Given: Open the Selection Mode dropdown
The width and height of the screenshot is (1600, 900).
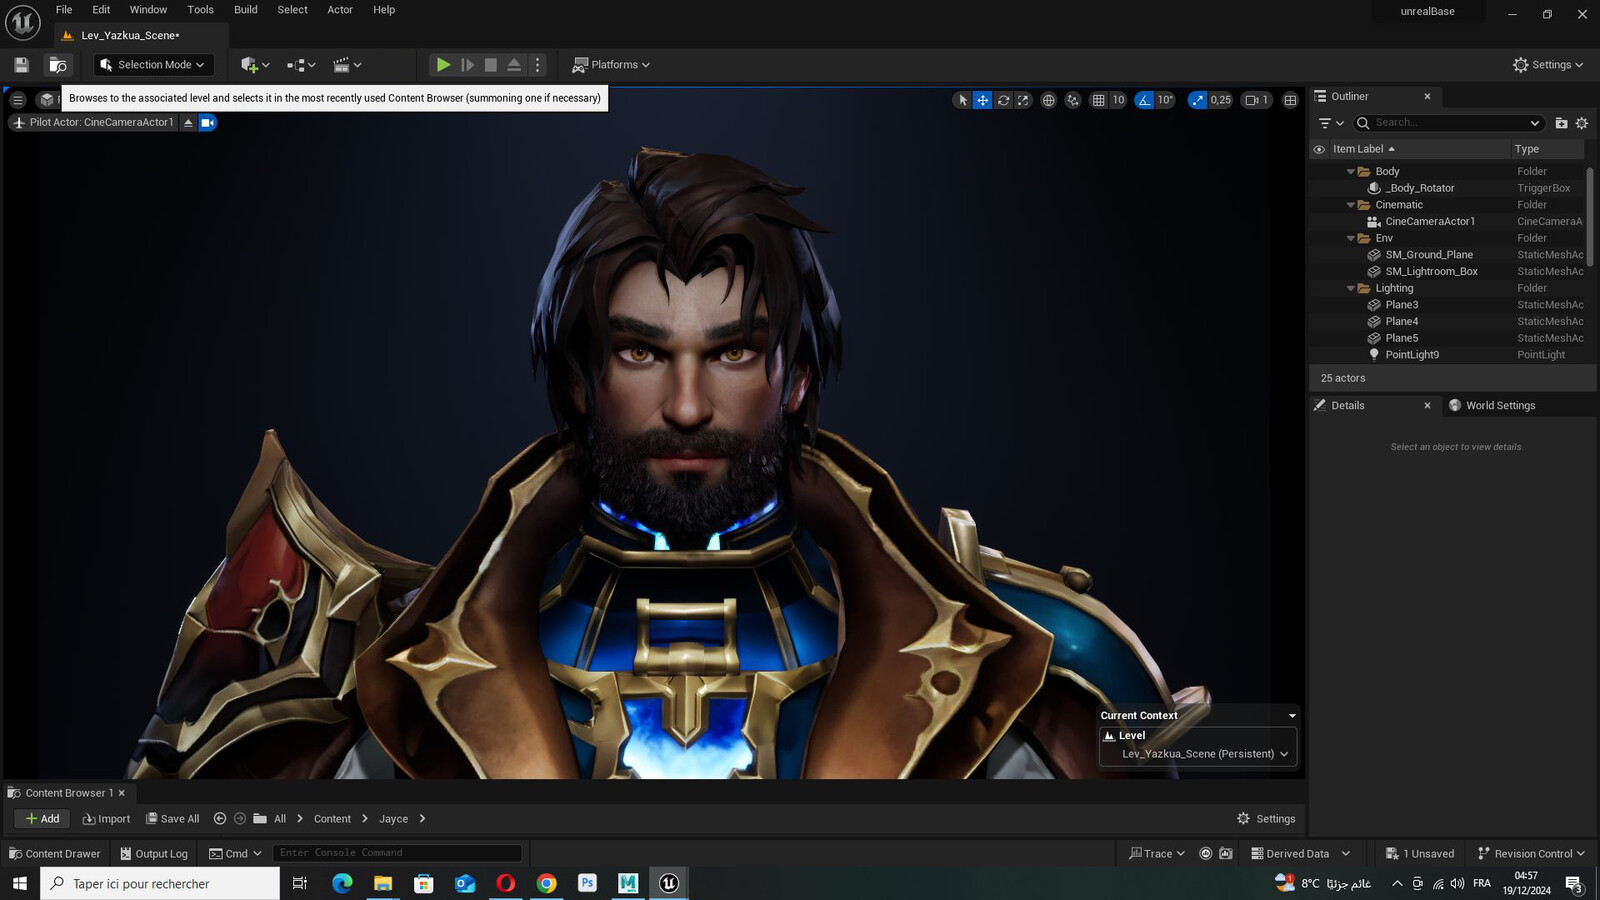Looking at the screenshot, I should pos(154,65).
